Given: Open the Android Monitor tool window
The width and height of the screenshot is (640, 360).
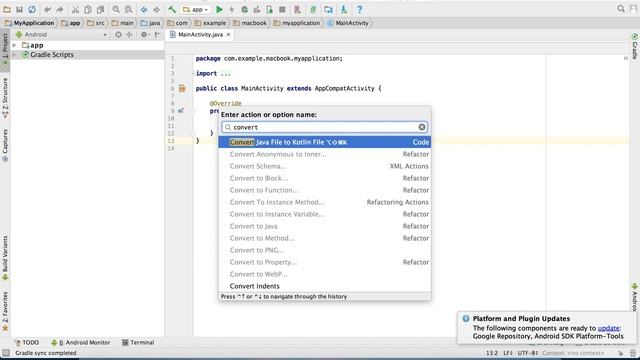Looking at the screenshot, I should [x=80, y=342].
